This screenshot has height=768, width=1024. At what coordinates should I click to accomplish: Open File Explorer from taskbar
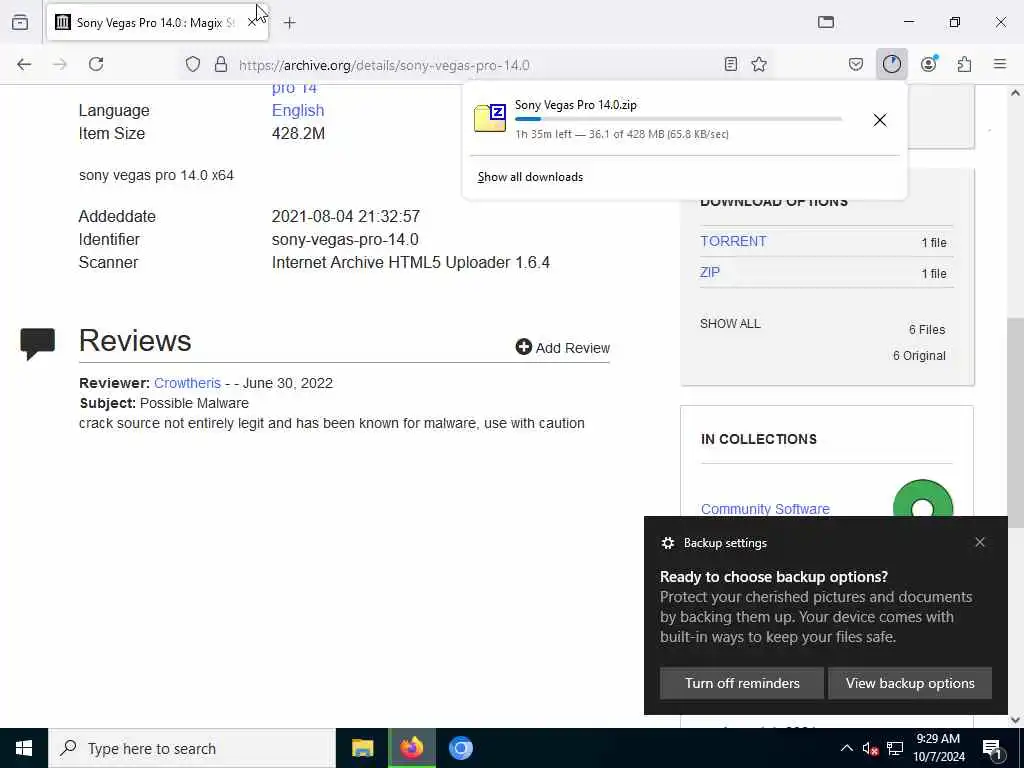tap(362, 748)
